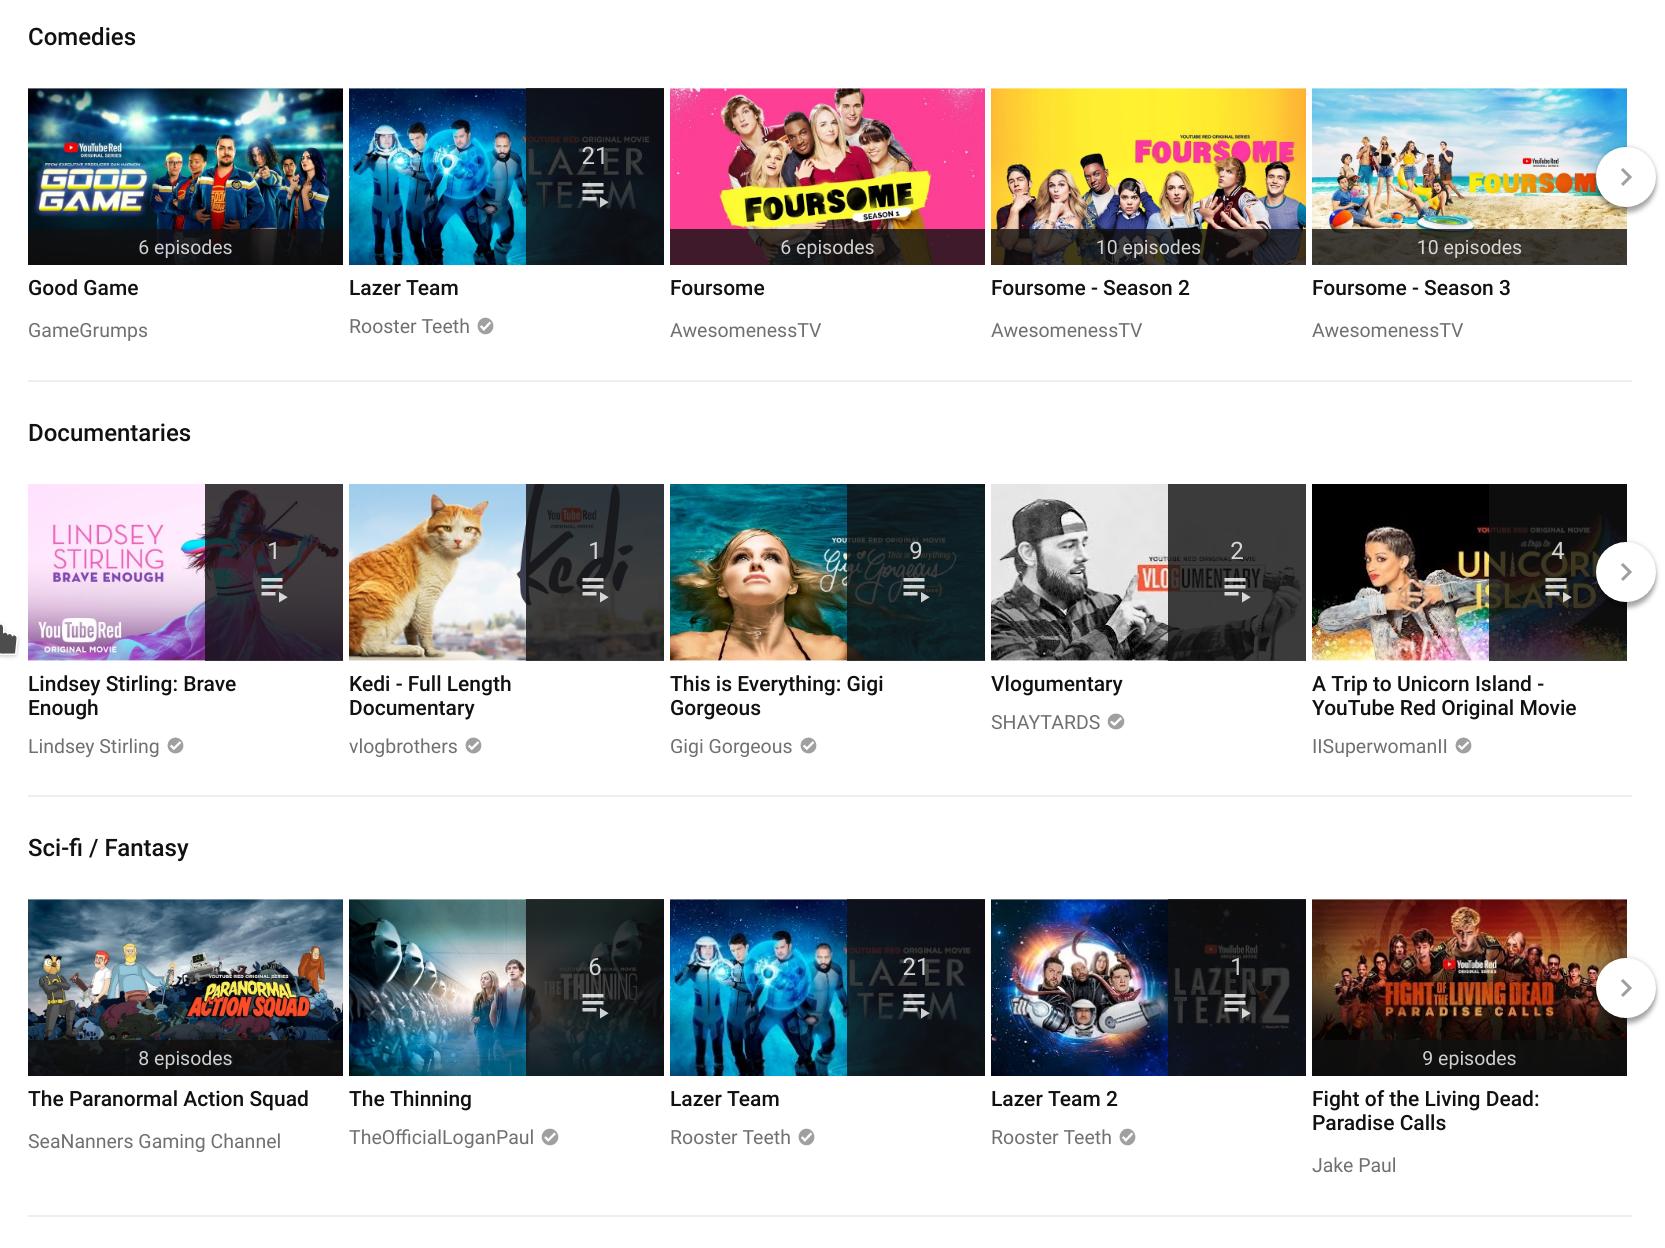Open The Paranormal Action Squad title
Image resolution: width=1665 pixels, height=1248 pixels.
tap(168, 1099)
